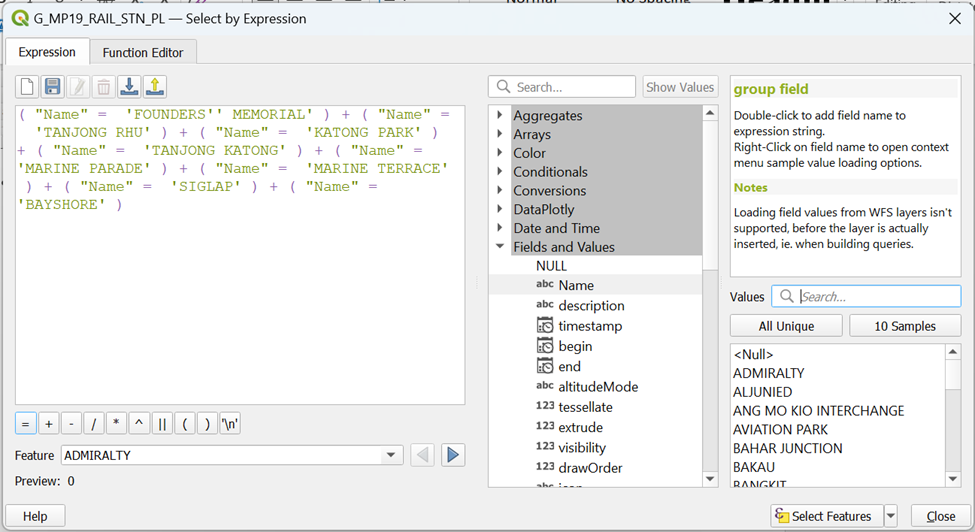Insert the string concatenation || operator

point(162,423)
